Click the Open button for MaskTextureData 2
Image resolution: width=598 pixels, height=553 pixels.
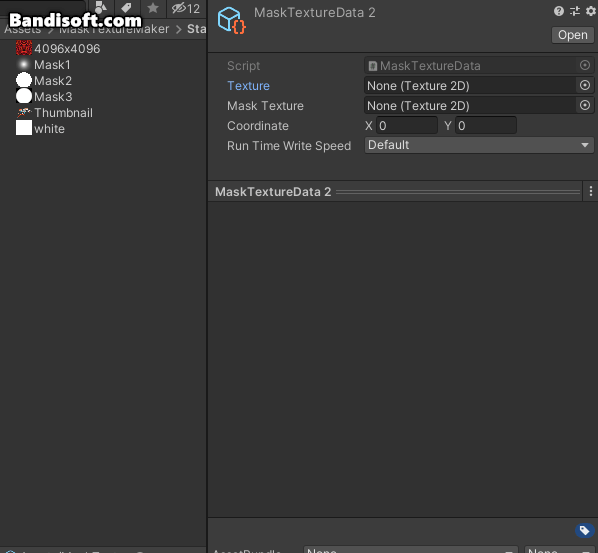point(572,35)
